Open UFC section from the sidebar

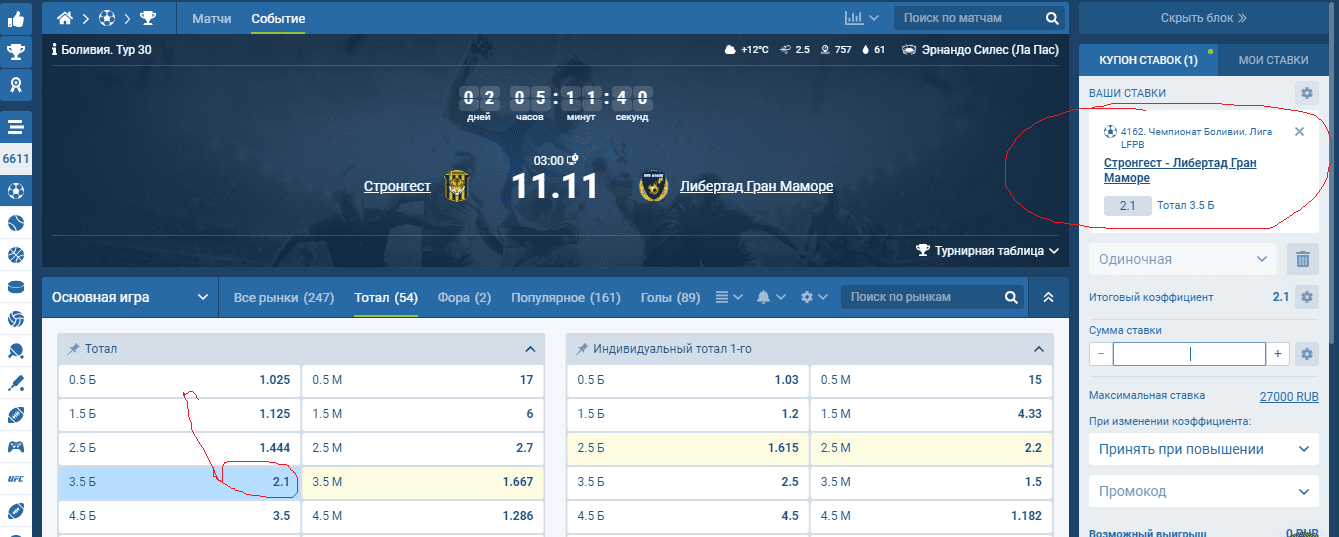click(16, 479)
